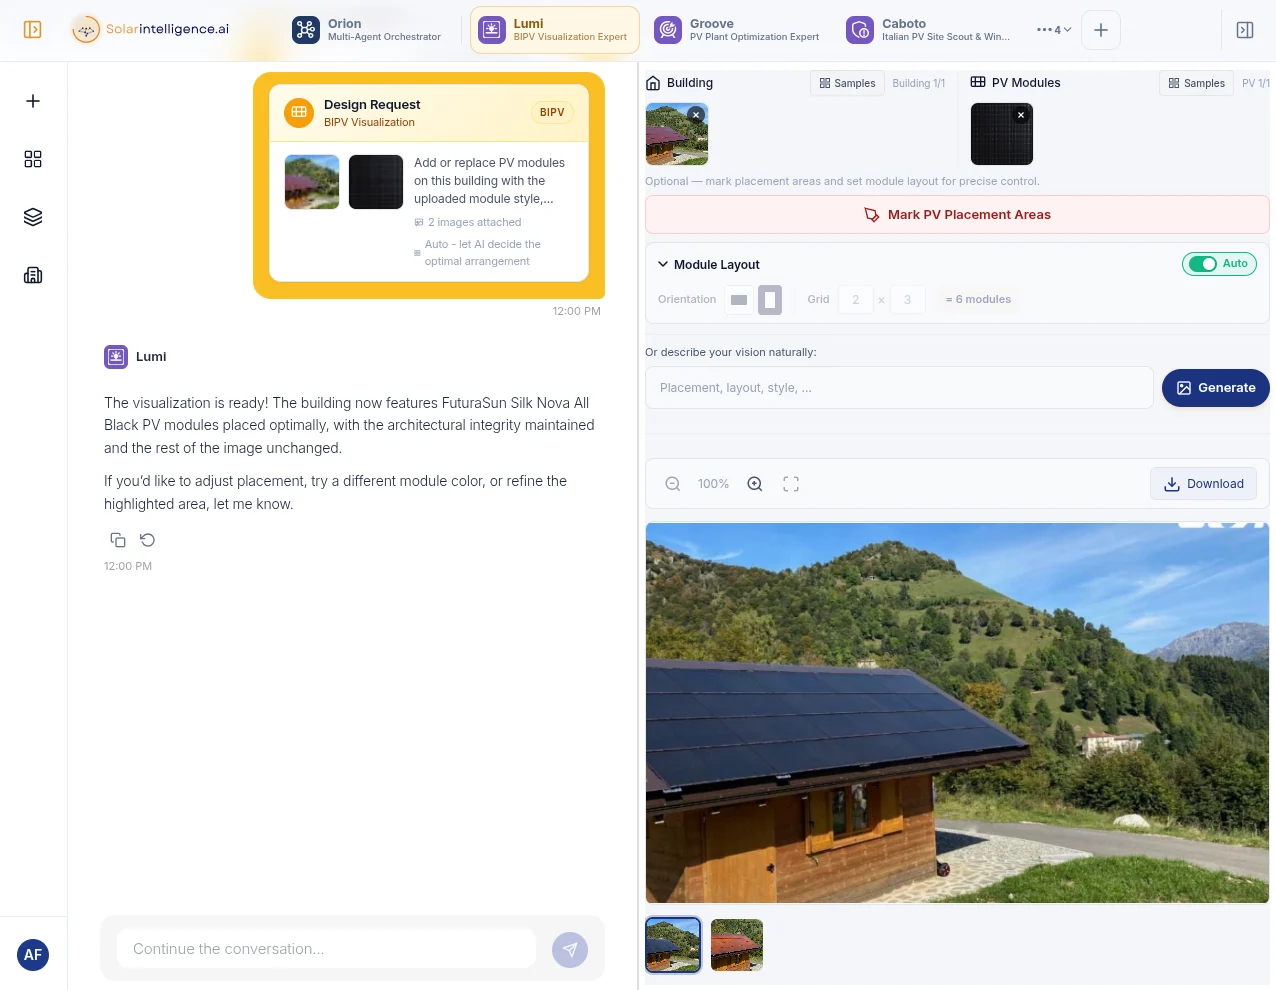Zoom out the visualization image

[673, 484]
